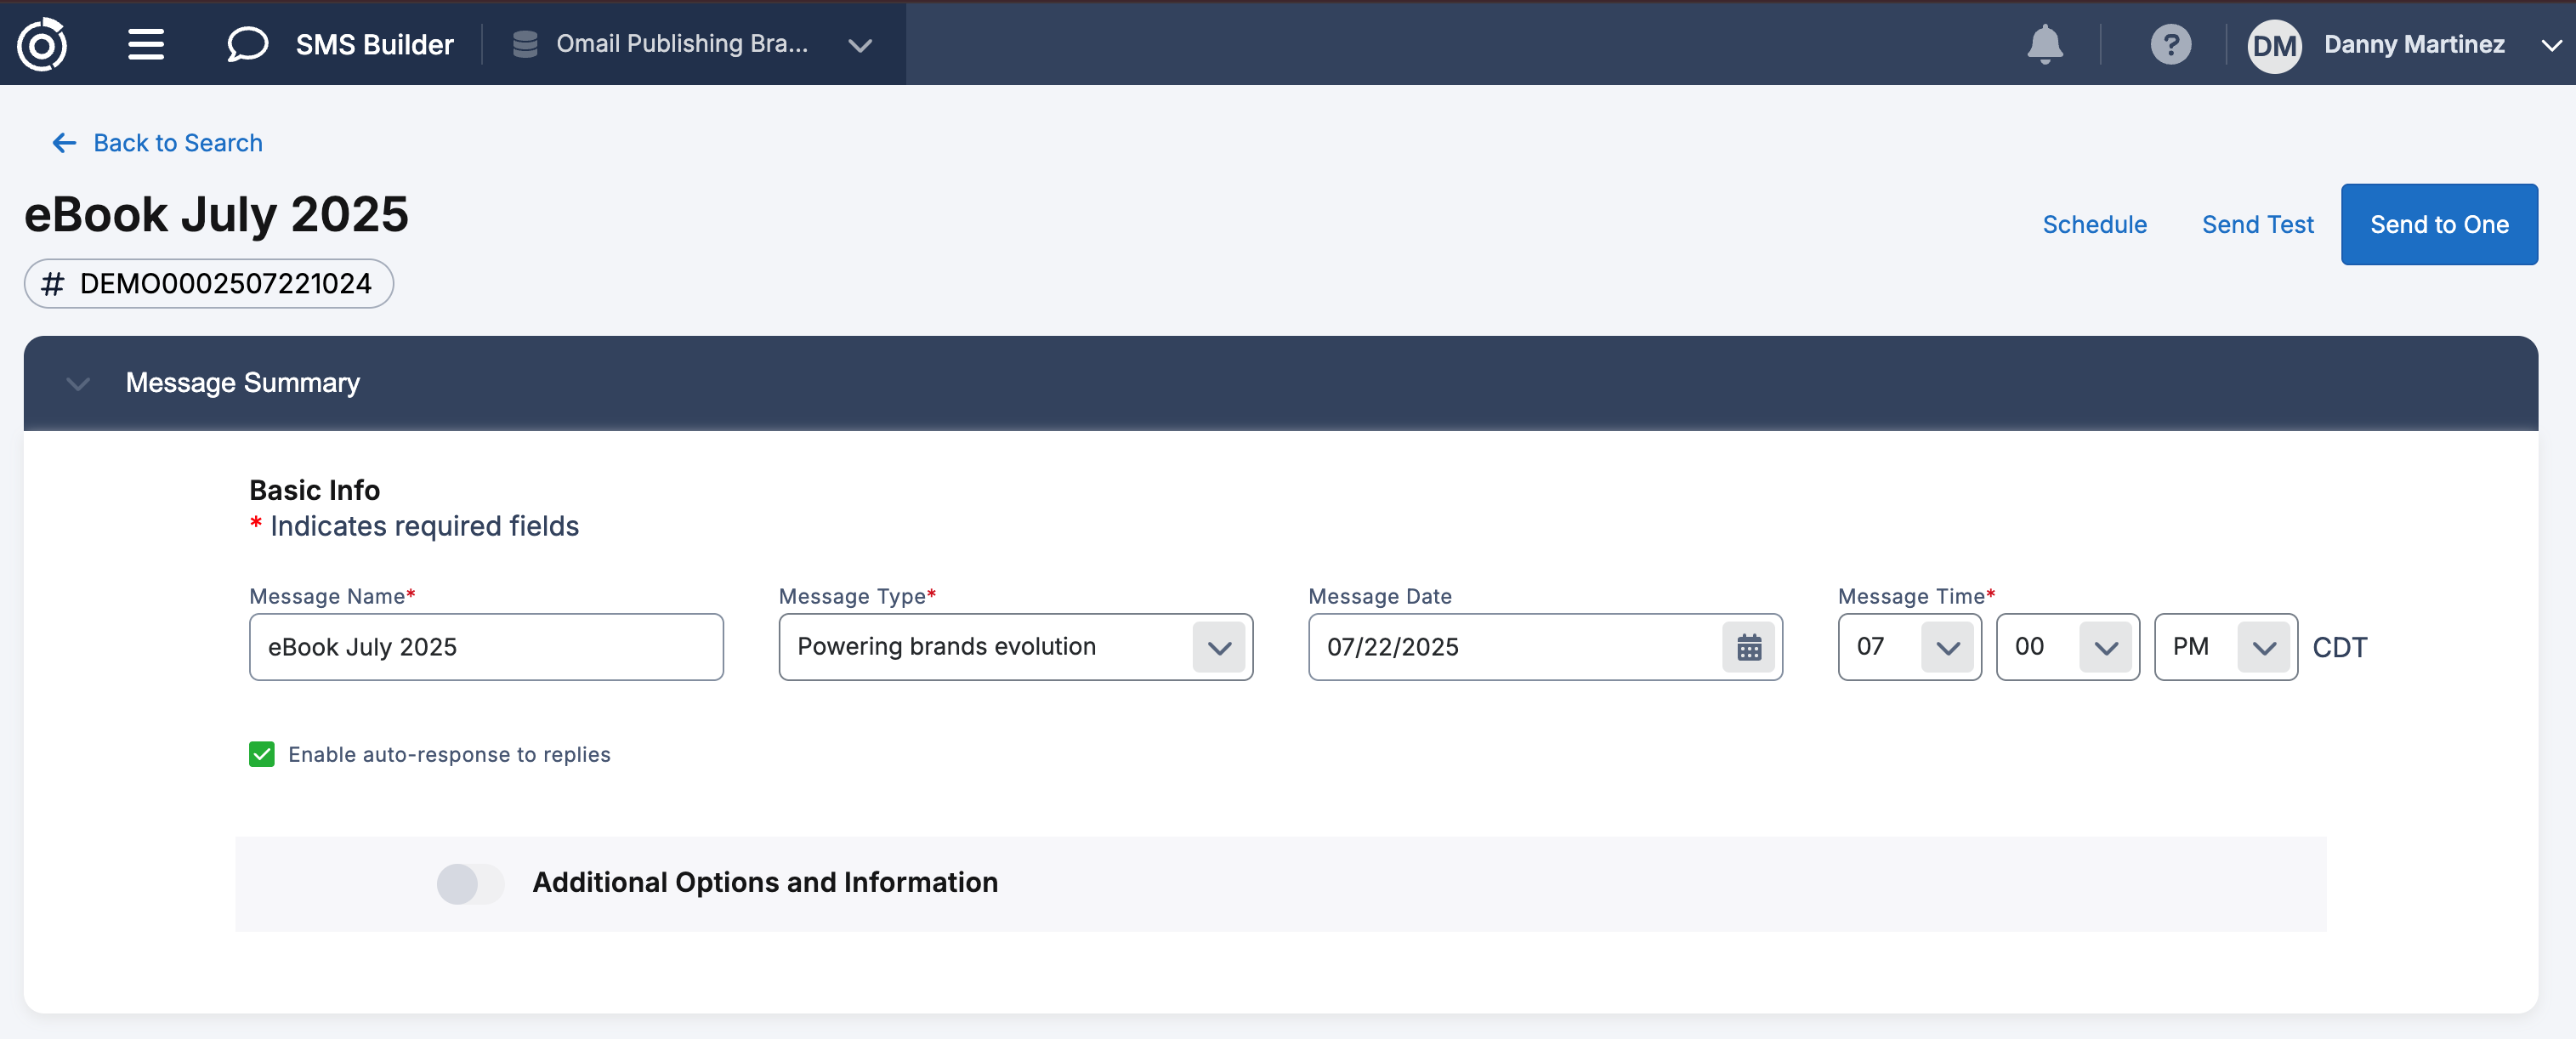Click the SMS Builder chat bubble icon
2576x1039 pixels.
[x=247, y=44]
